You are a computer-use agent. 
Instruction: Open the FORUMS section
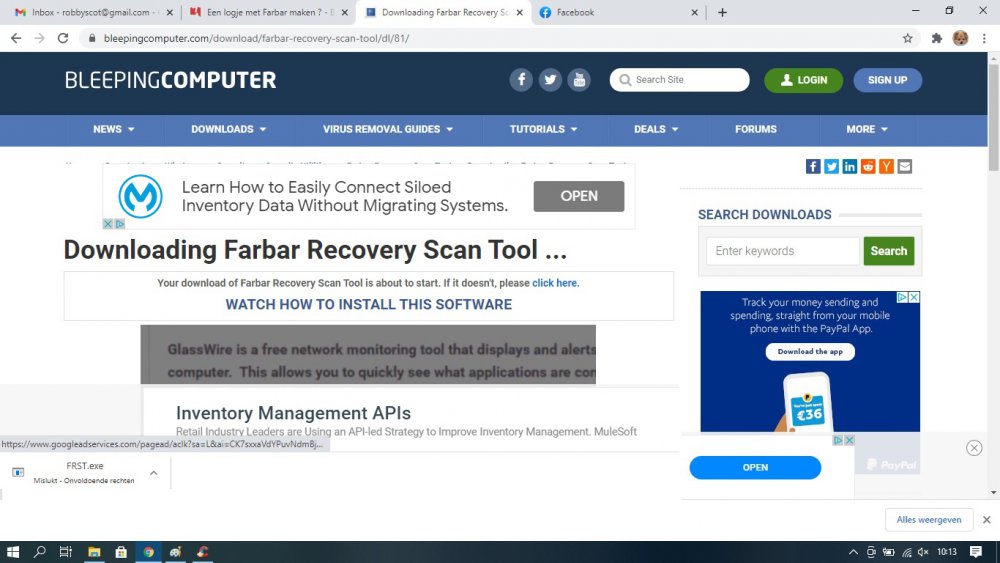(x=756, y=129)
